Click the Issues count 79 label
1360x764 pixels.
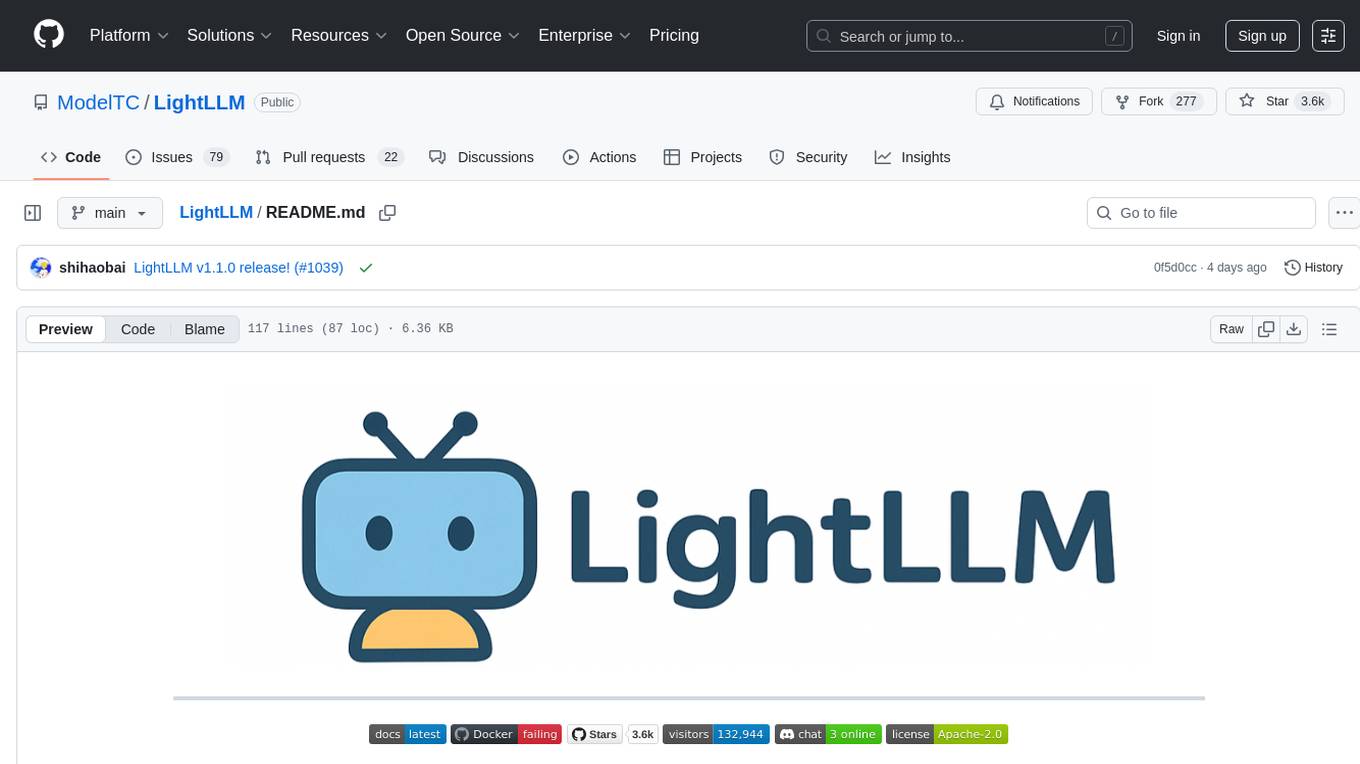click(216, 157)
